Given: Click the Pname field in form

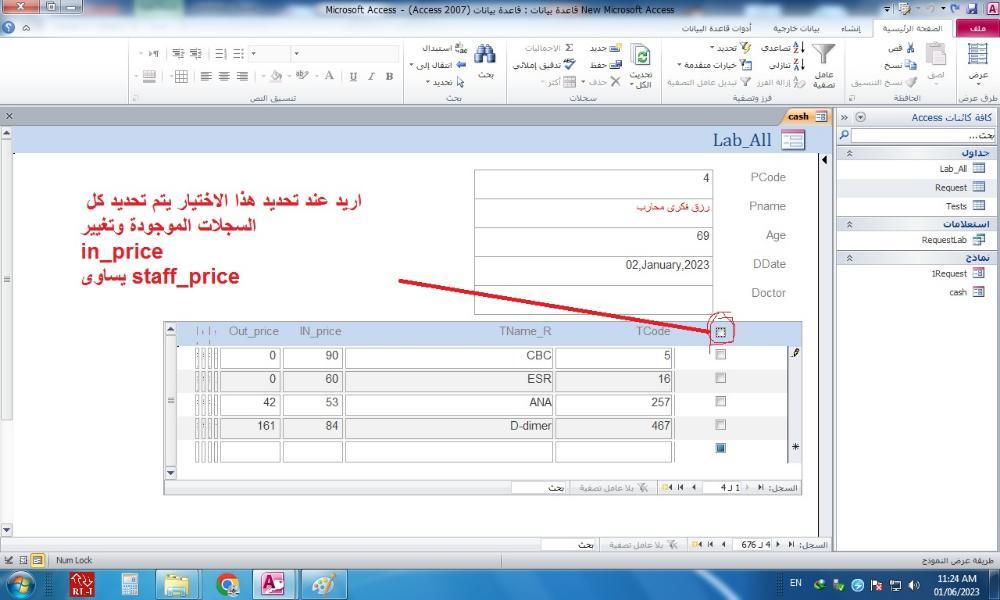Looking at the screenshot, I should (x=593, y=212).
